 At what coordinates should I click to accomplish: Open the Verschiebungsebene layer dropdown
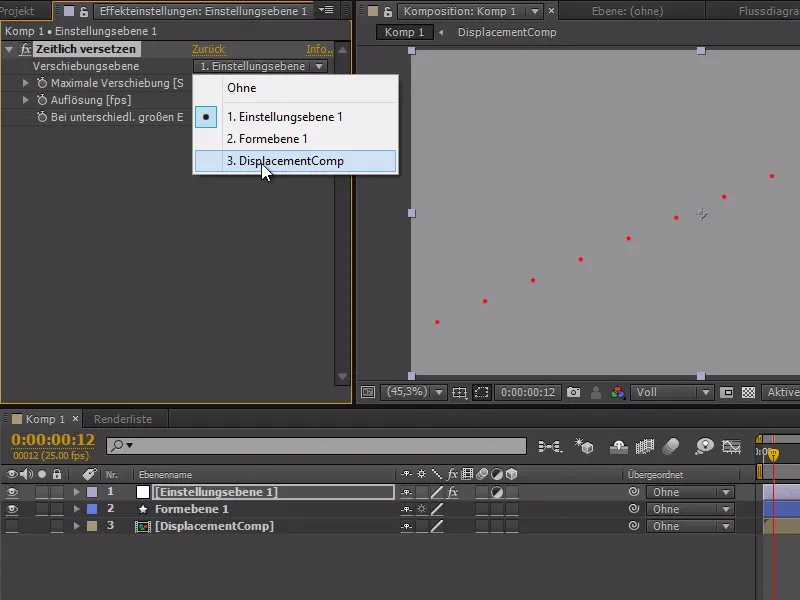click(260, 66)
